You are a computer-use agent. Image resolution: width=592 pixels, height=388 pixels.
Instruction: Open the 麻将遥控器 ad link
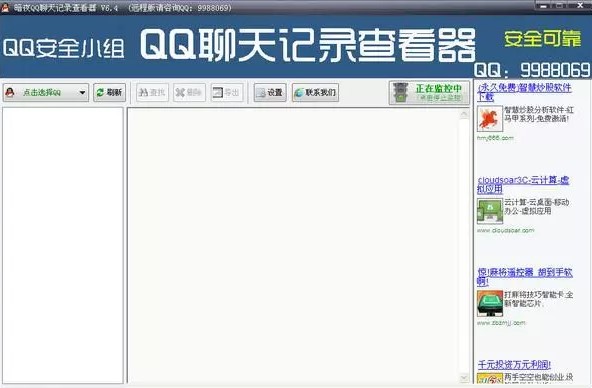[525, 277]
